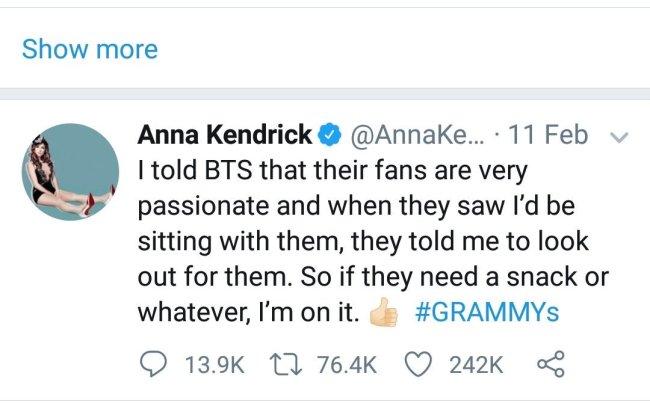Like the tweet with the heart
Screen dimensions: 650x403
pos(419,364)
